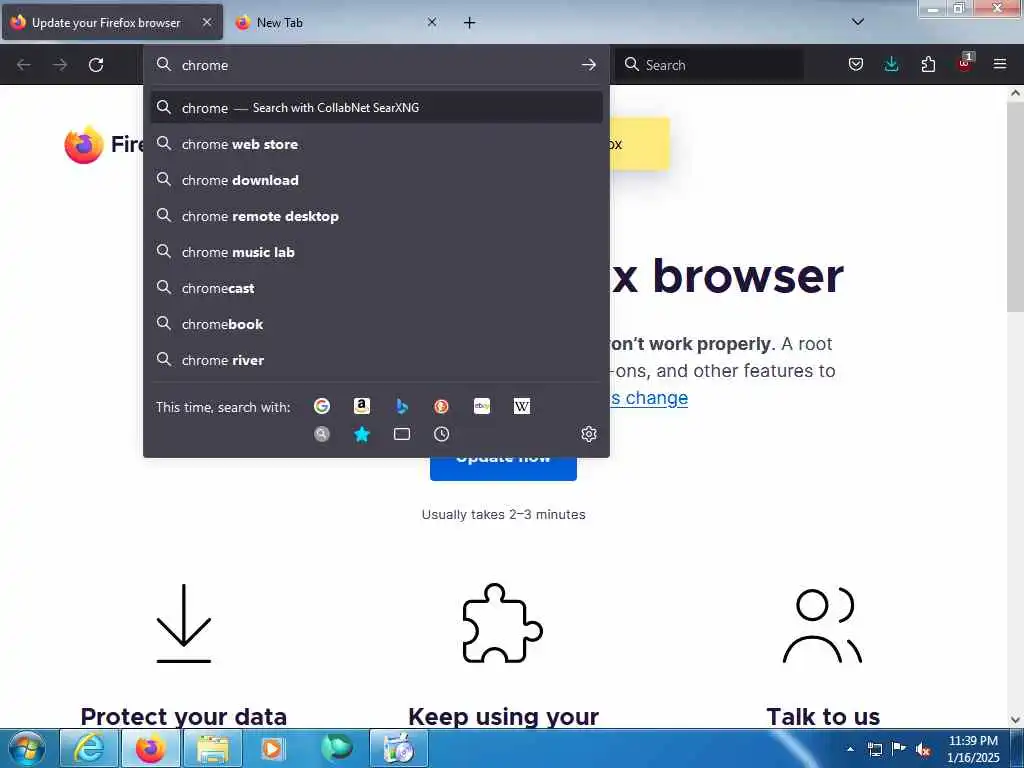Open the Save to Pocket icon
The height and width of the screenshot is (768, 1024).
[856, 64]
